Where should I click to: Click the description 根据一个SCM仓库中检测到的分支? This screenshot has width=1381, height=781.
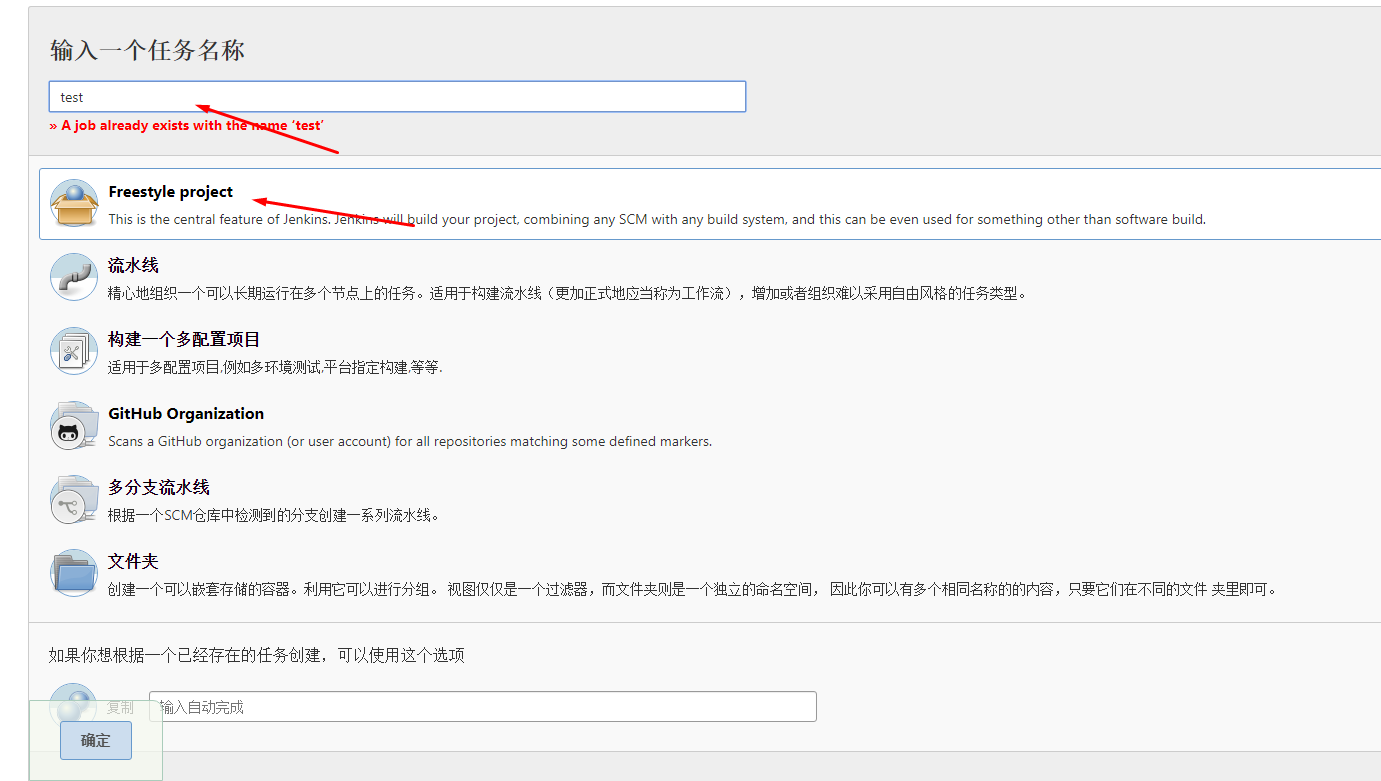[274, 516]
